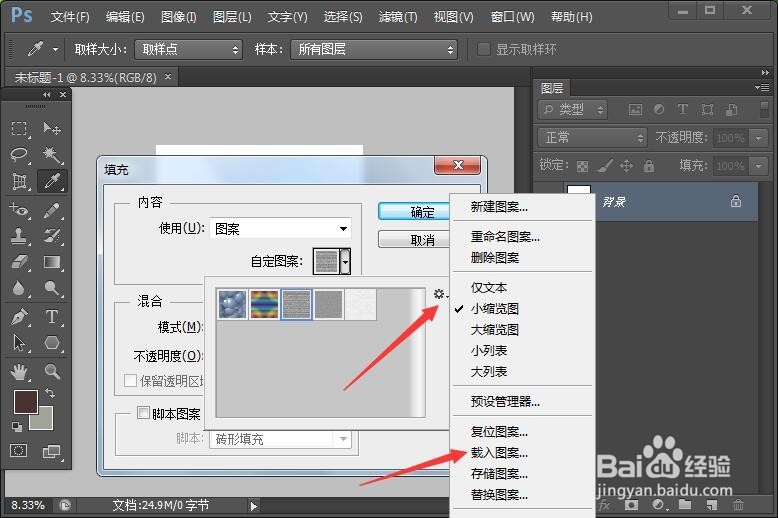Open layer Fill dropdown arrow

tap(759, 166)
